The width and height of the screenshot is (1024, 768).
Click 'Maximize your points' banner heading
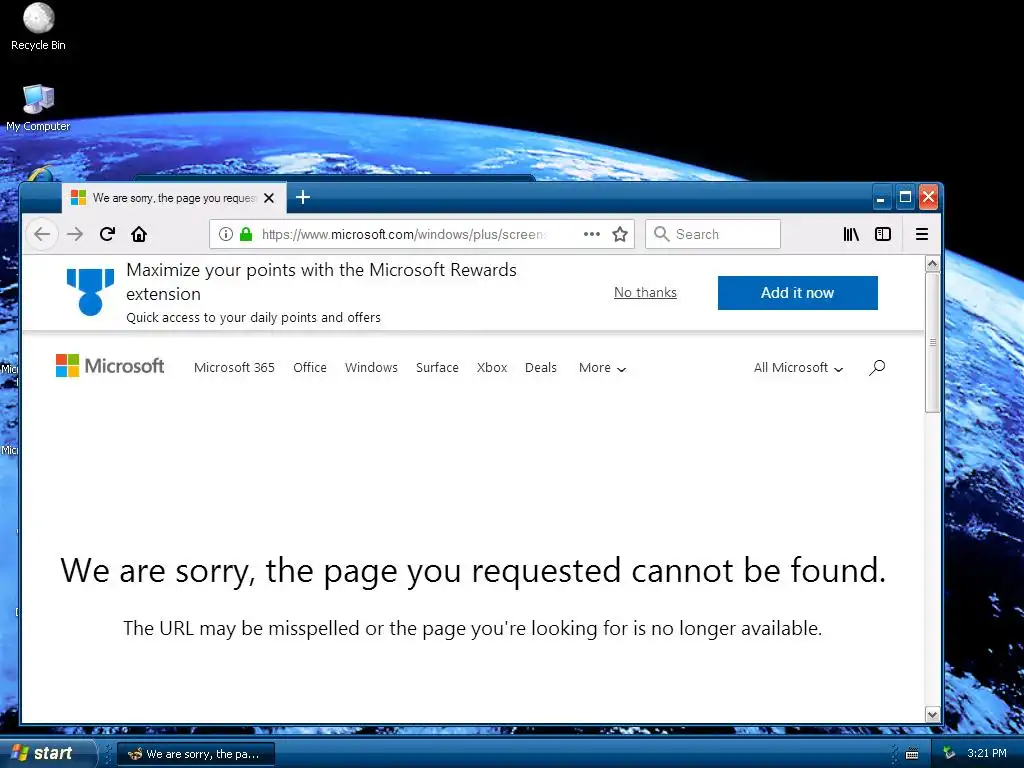click(x=321, y=281)
